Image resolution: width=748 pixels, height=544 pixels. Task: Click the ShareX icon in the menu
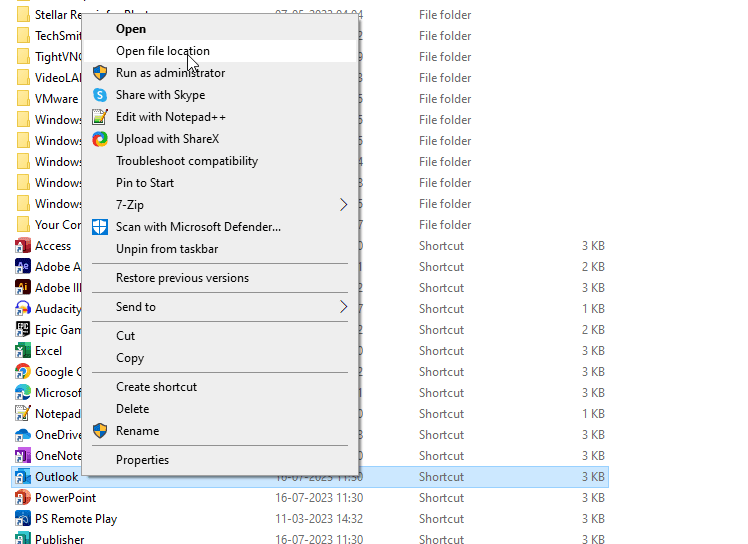pos(100,138)
